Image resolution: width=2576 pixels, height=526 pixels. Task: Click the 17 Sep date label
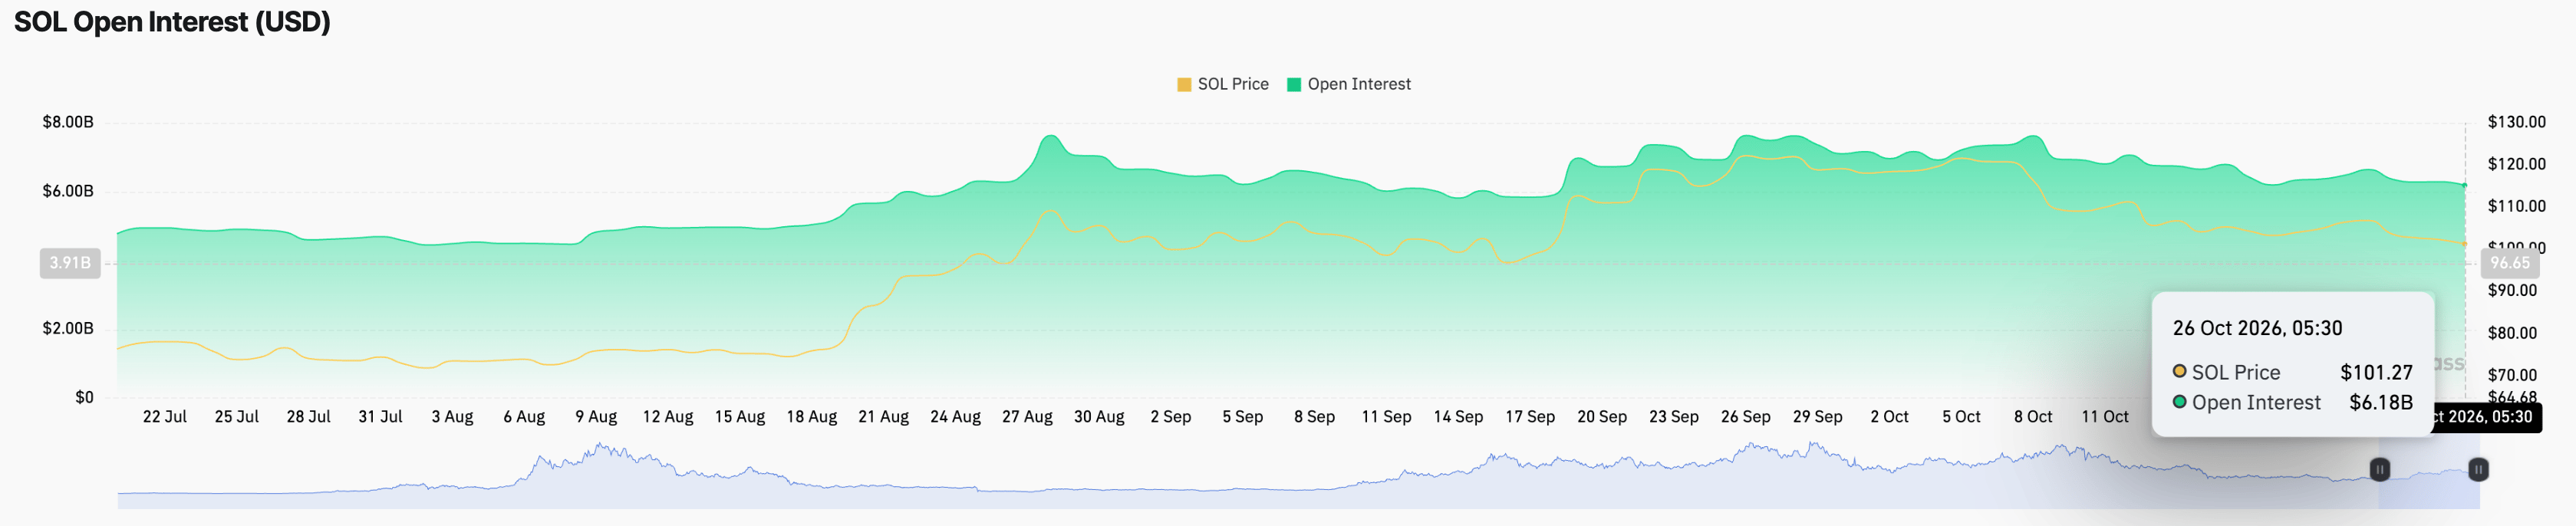pyautogui.click(x=1530, y=417)
